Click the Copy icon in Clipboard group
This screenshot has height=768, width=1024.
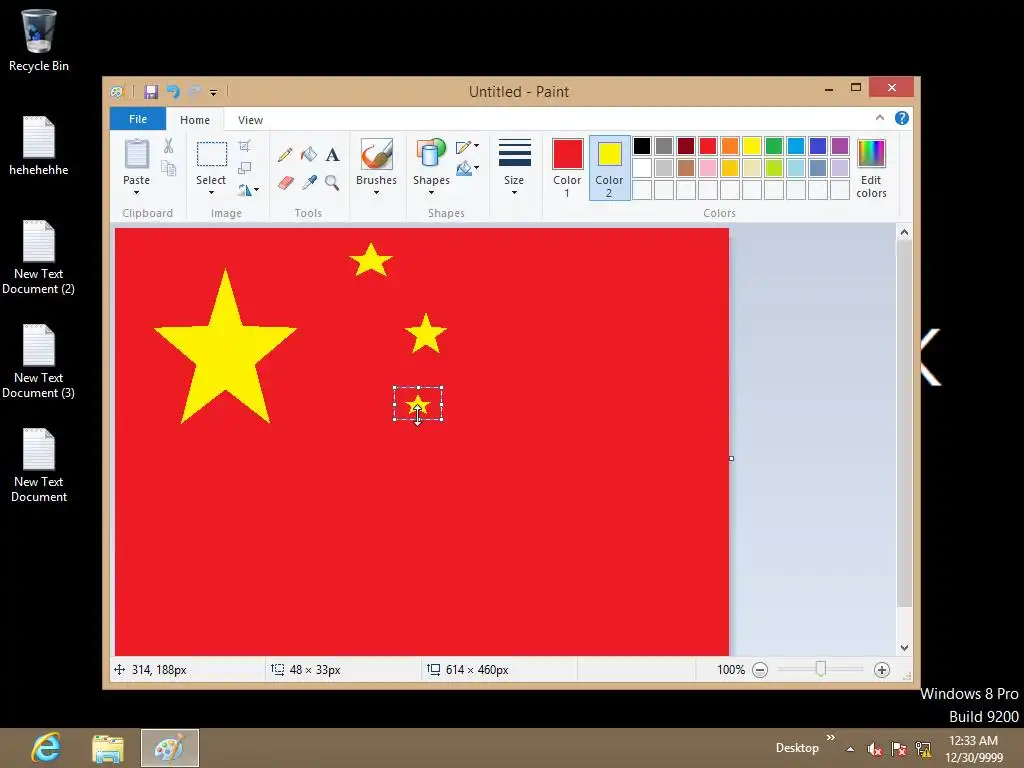coord(168,168)
